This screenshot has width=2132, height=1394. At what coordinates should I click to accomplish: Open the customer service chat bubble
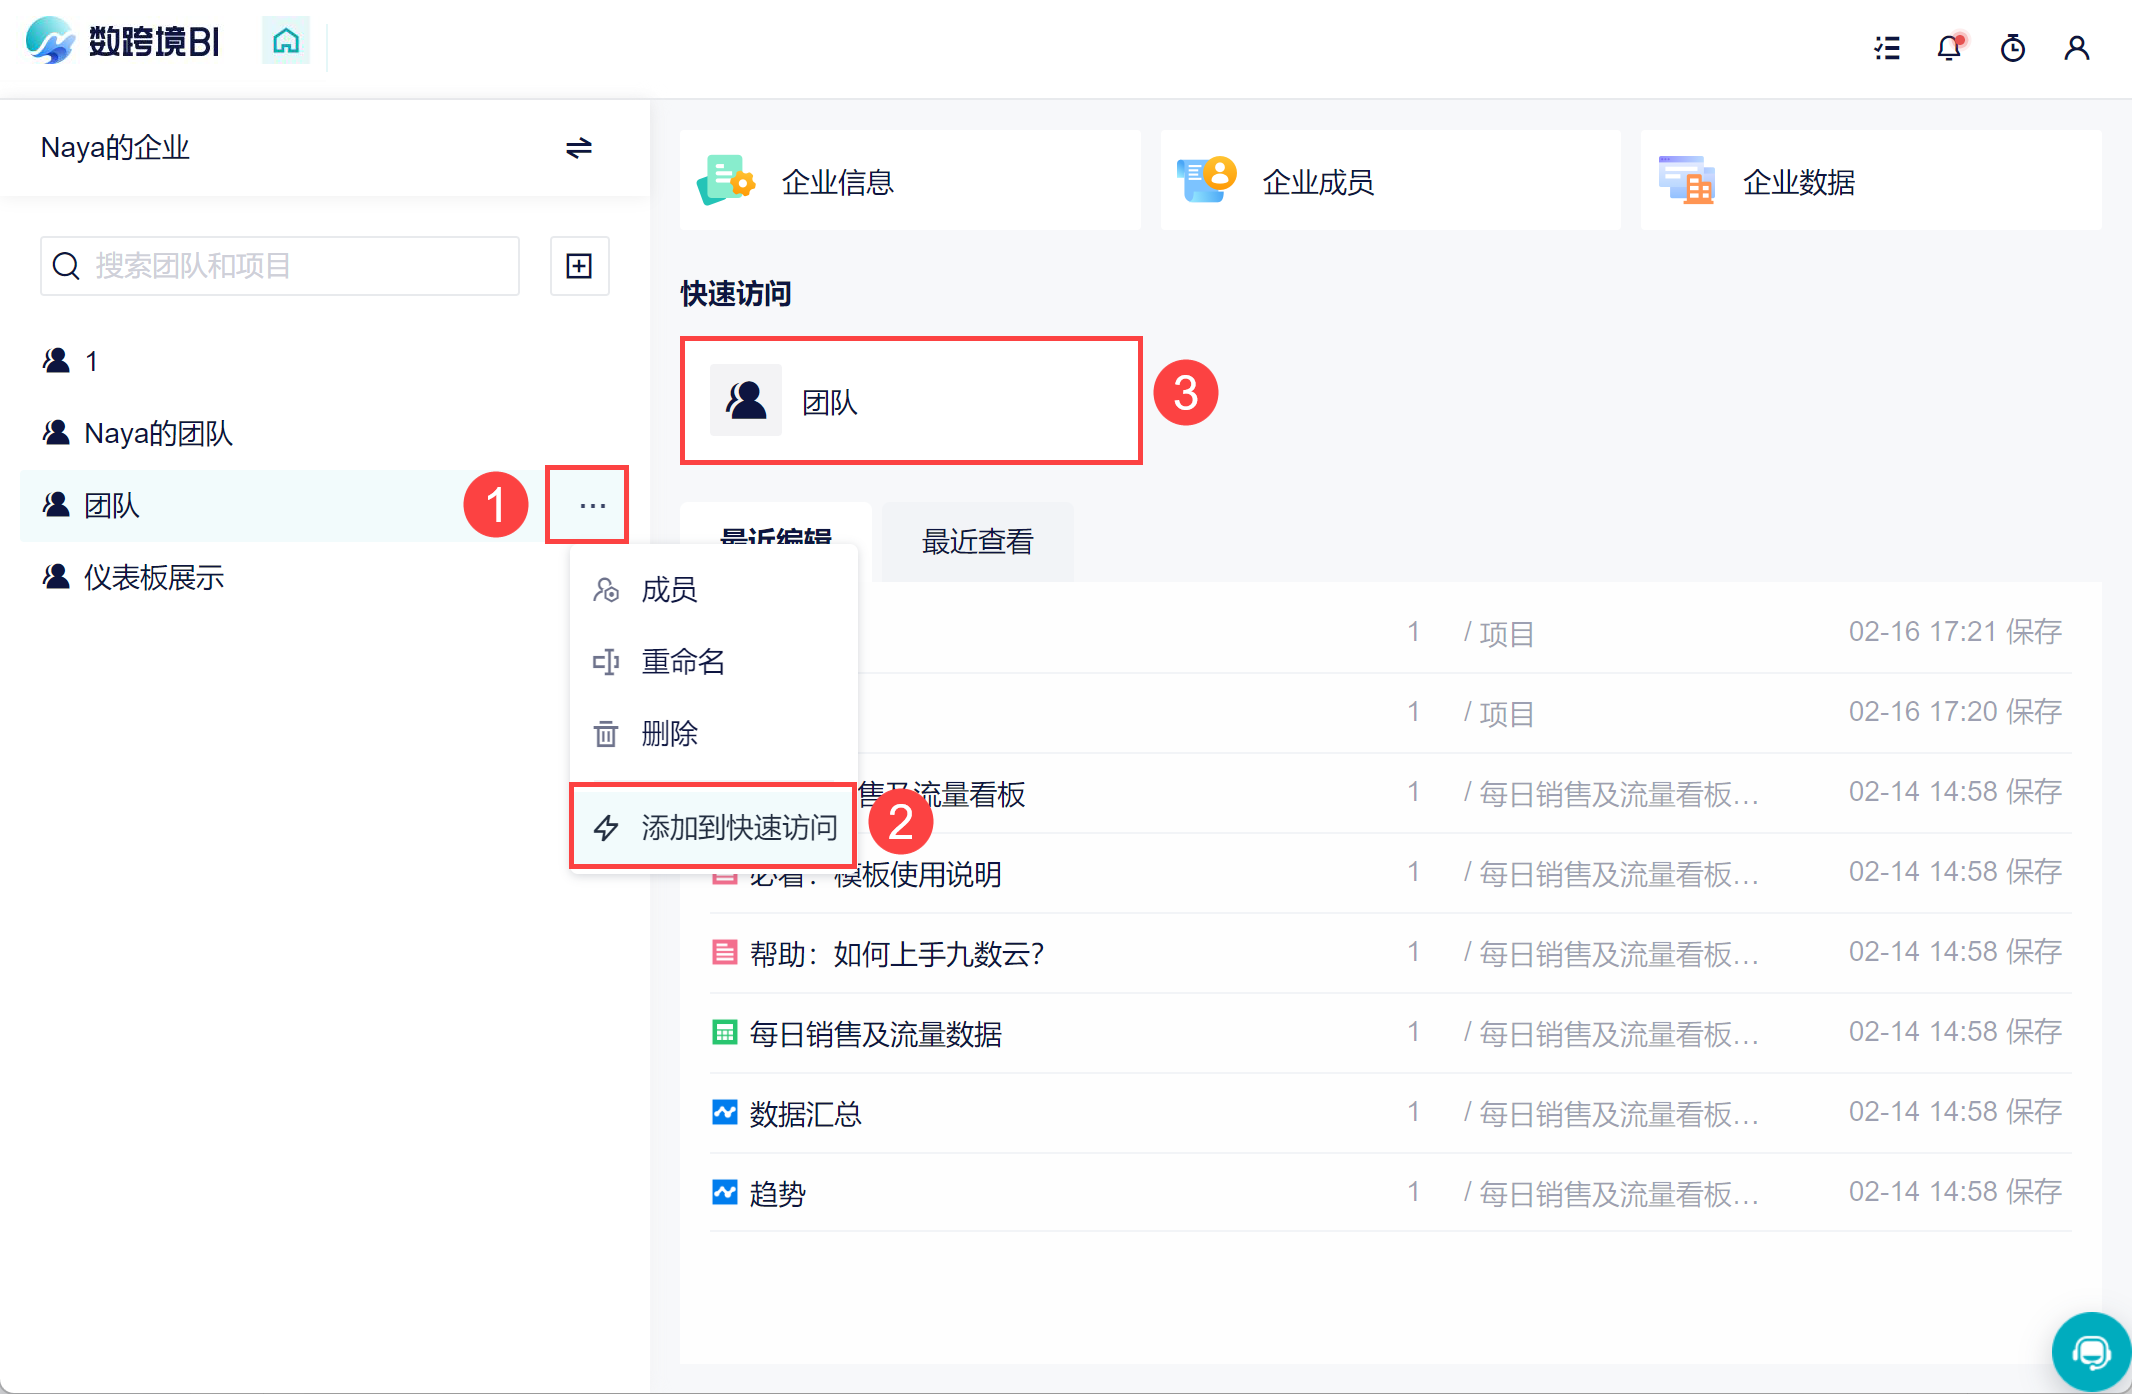2090,1352
